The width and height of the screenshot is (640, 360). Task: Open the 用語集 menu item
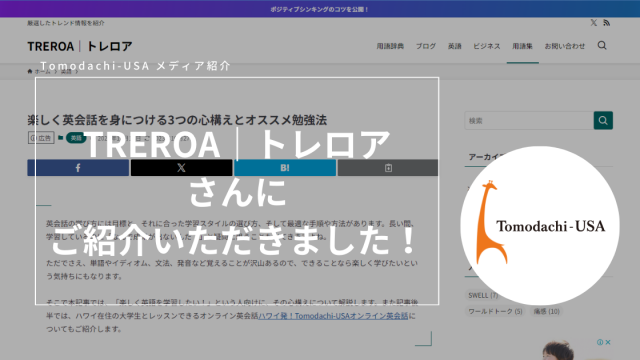click(x=522, y=46)
